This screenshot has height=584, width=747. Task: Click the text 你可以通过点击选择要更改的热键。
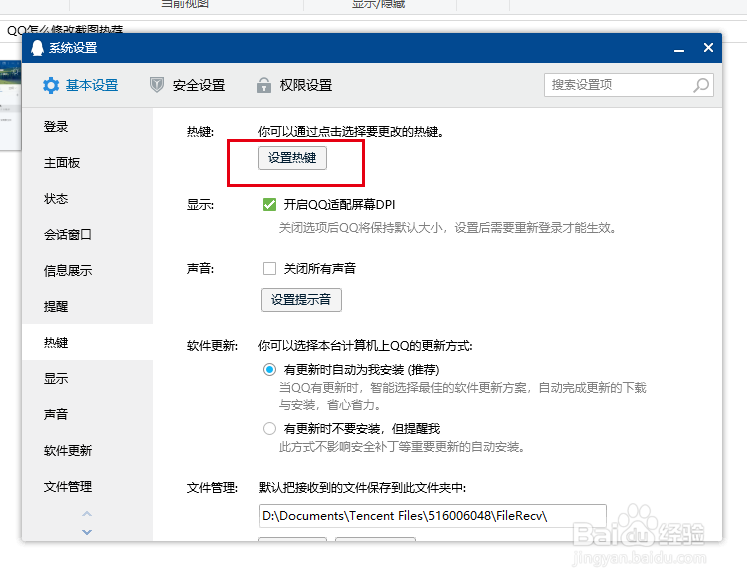point(351,132)
